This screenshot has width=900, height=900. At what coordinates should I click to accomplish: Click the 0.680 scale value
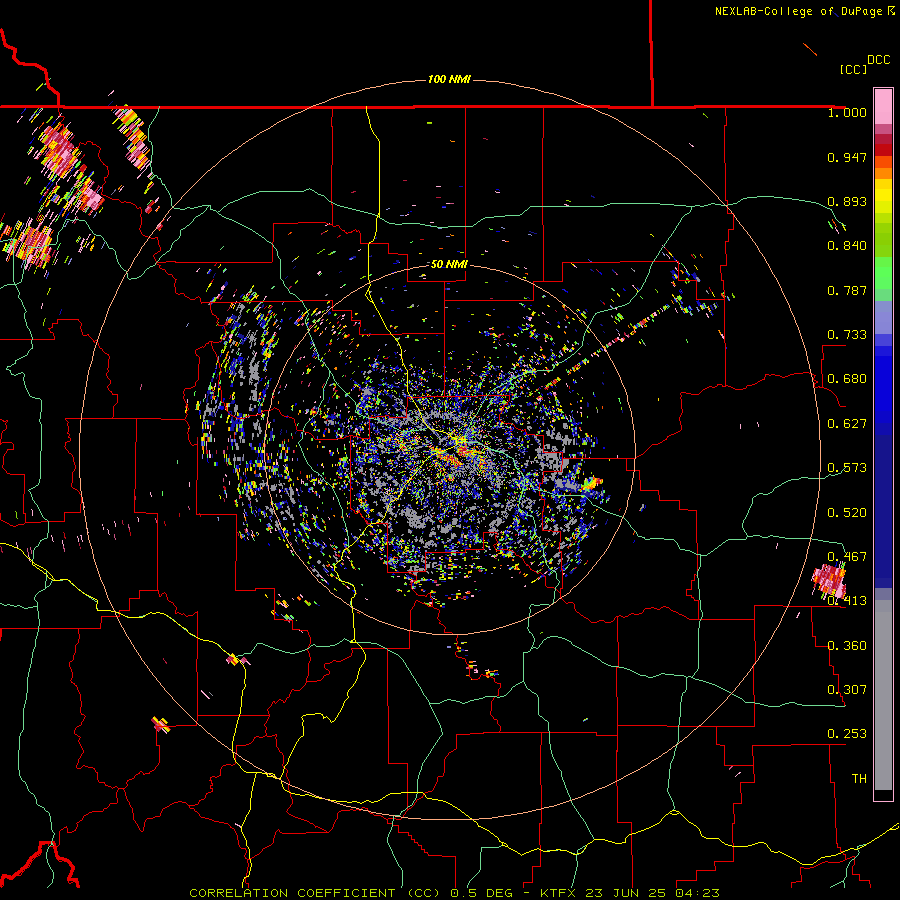click(847, 379)
